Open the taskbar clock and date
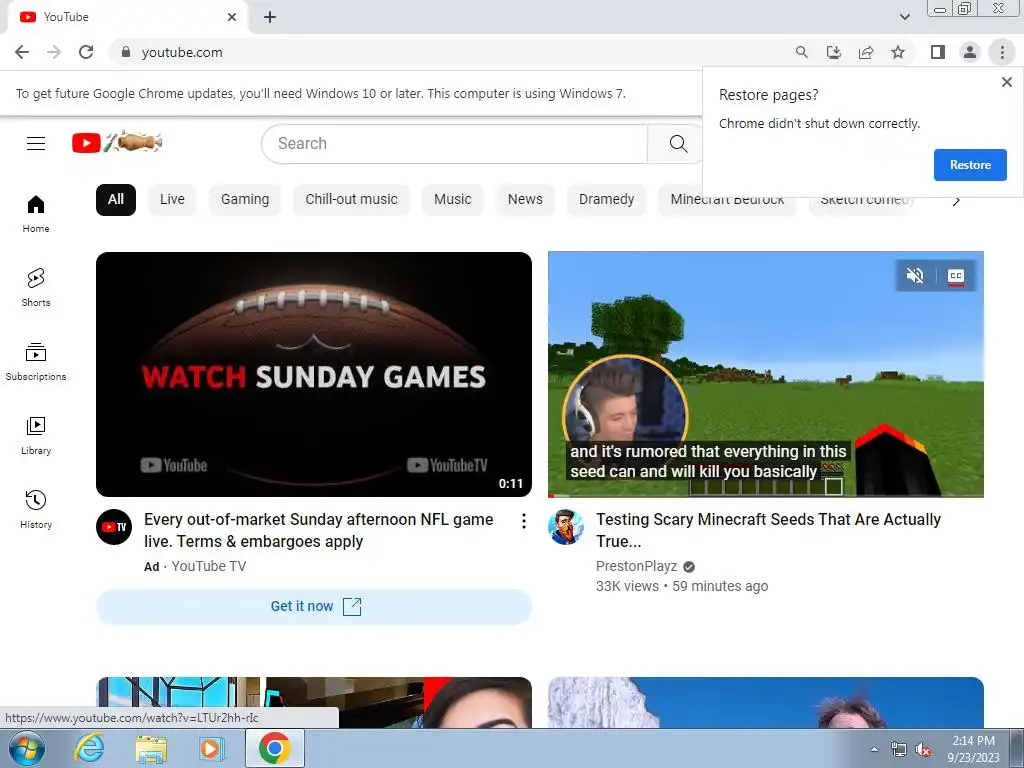The image size is (1024, 768). [973, 749]
